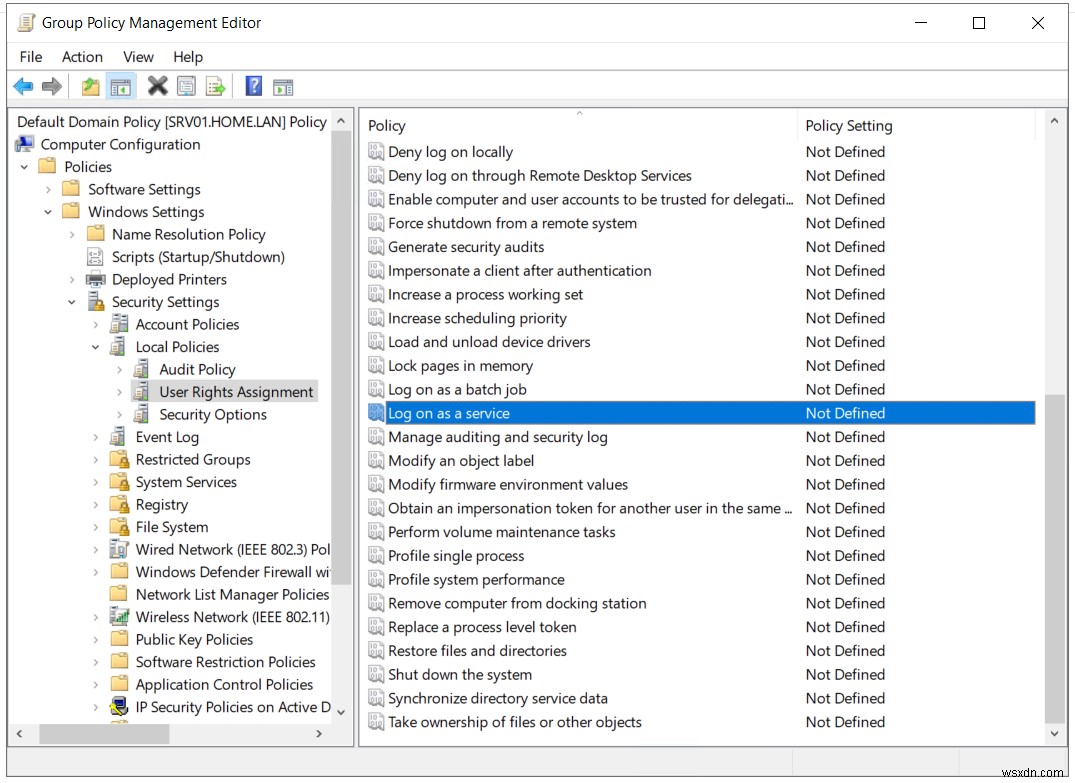Open Properties via the toolbar icon

pyautogui.click(x=186, y=86)
